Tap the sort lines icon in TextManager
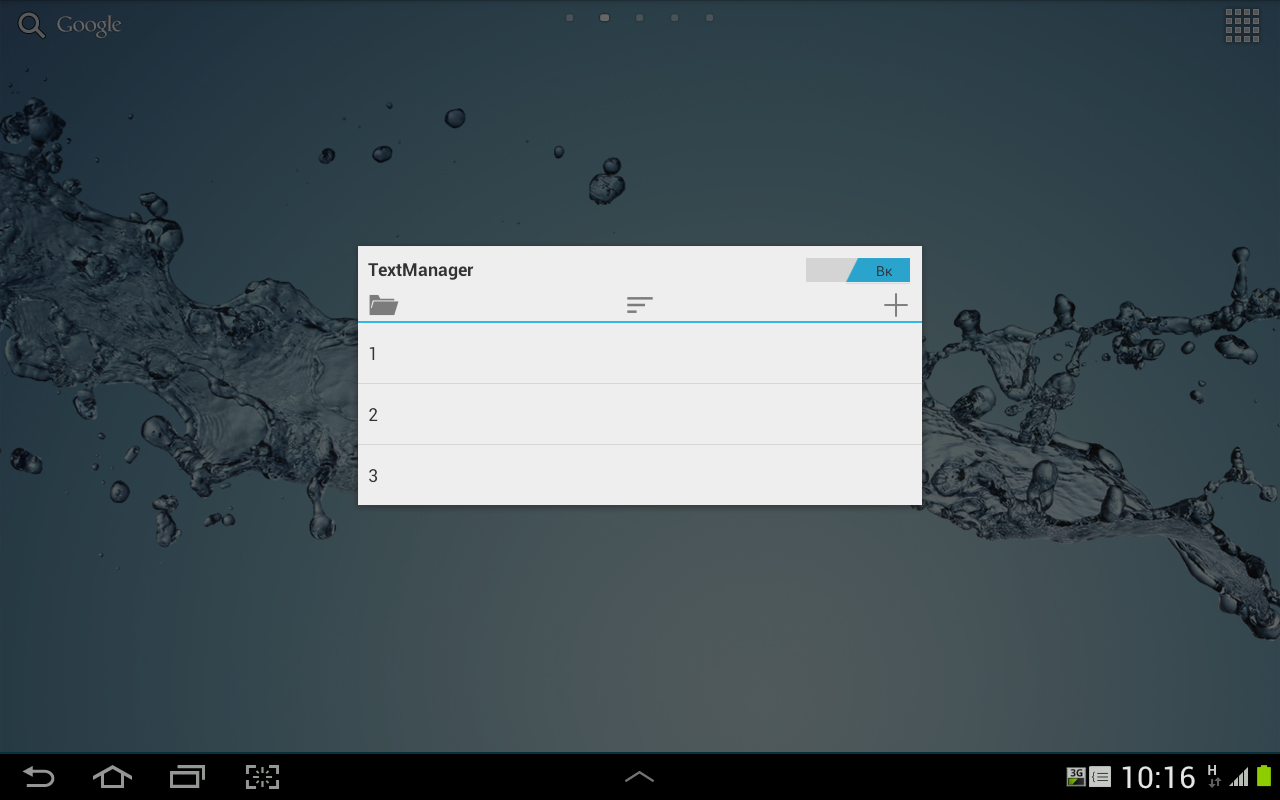Screen dimensions: 1280x800 click(x=640, y=305)
